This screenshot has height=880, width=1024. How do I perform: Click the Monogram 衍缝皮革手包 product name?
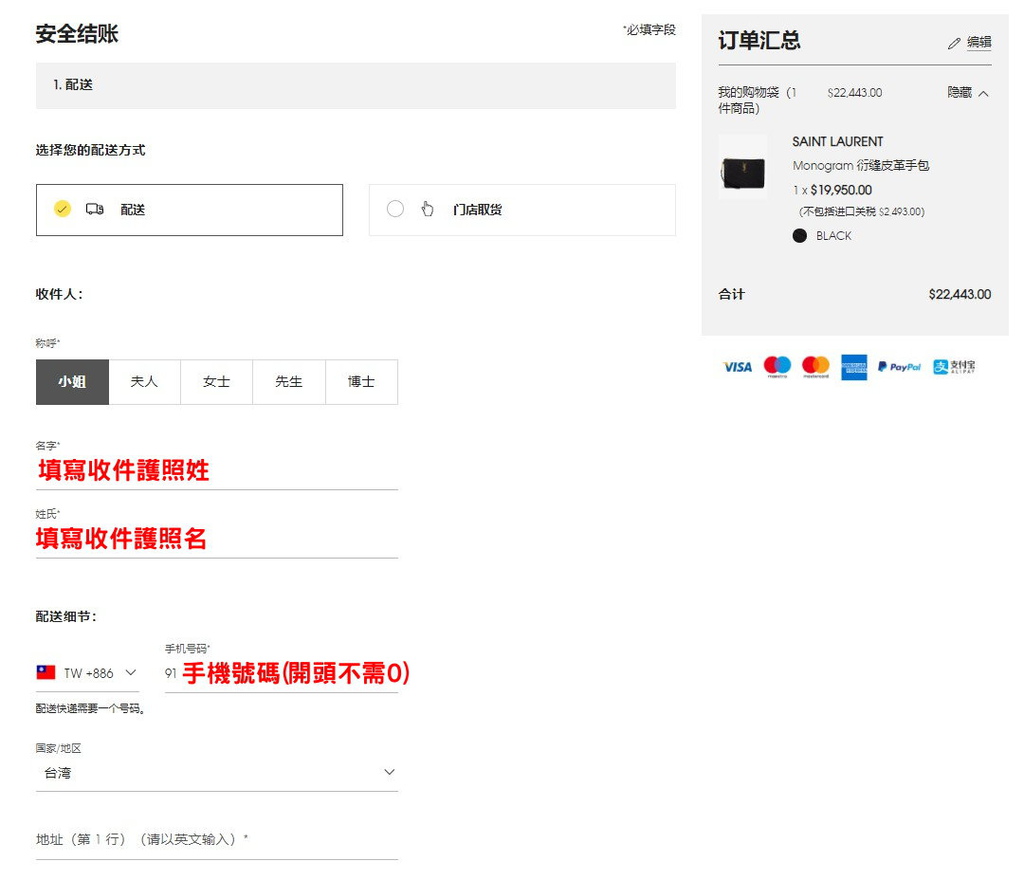click(861, 166)
